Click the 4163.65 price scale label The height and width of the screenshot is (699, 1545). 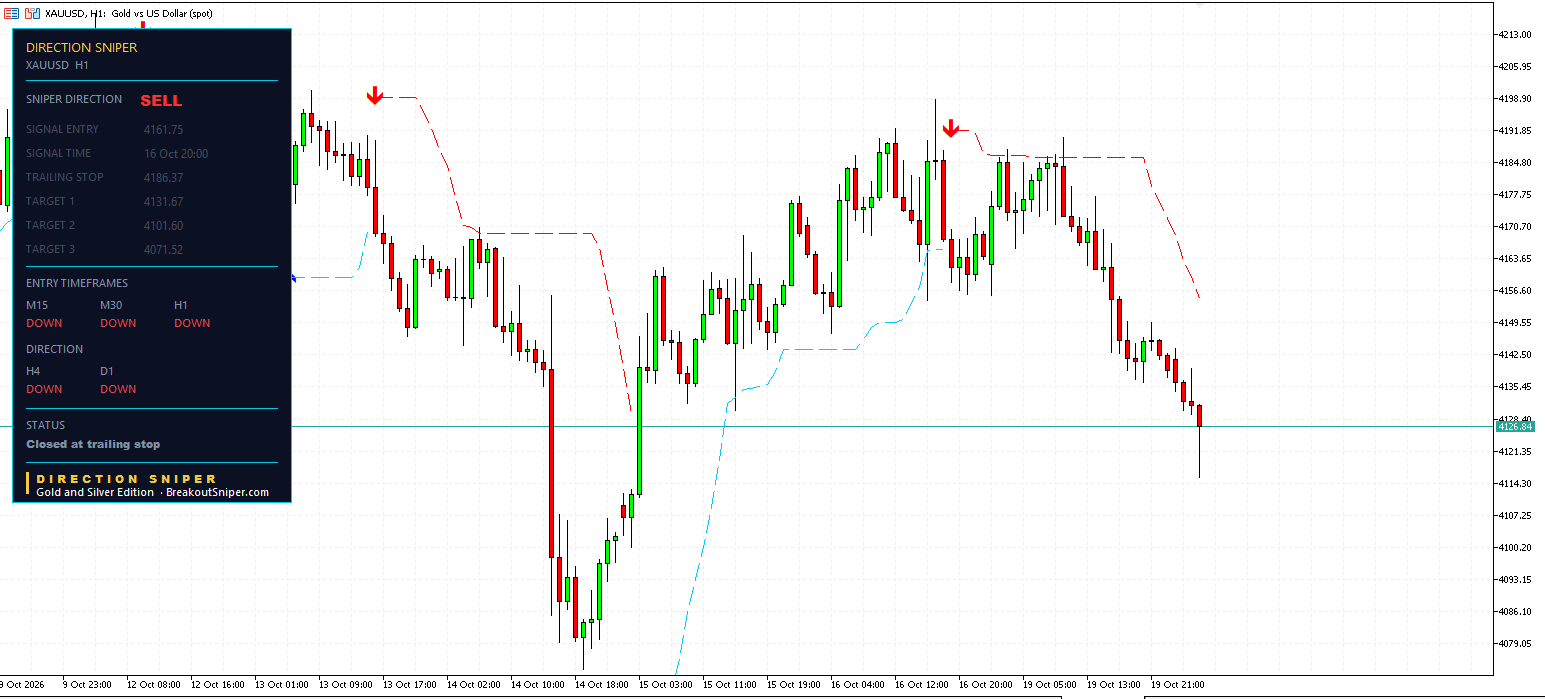pos(1515,259)
